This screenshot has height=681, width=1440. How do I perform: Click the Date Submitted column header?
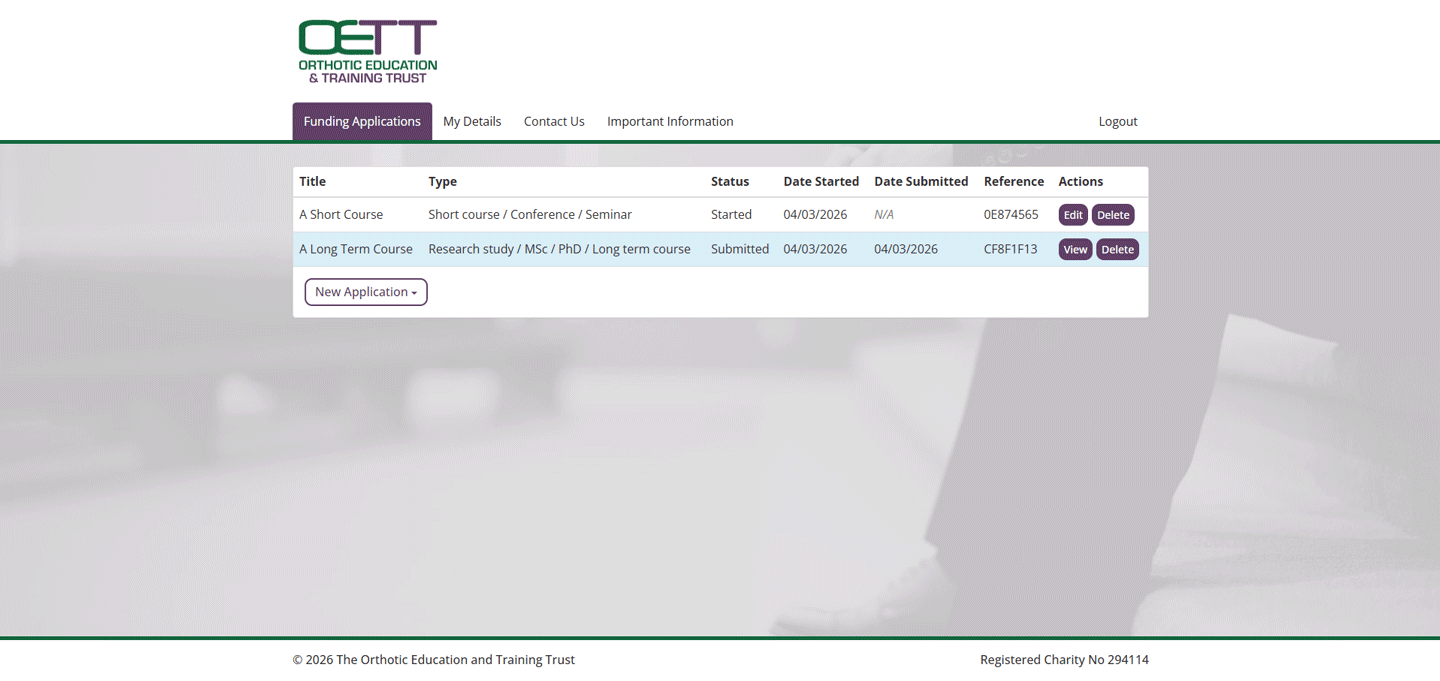[x=920, y=181]
